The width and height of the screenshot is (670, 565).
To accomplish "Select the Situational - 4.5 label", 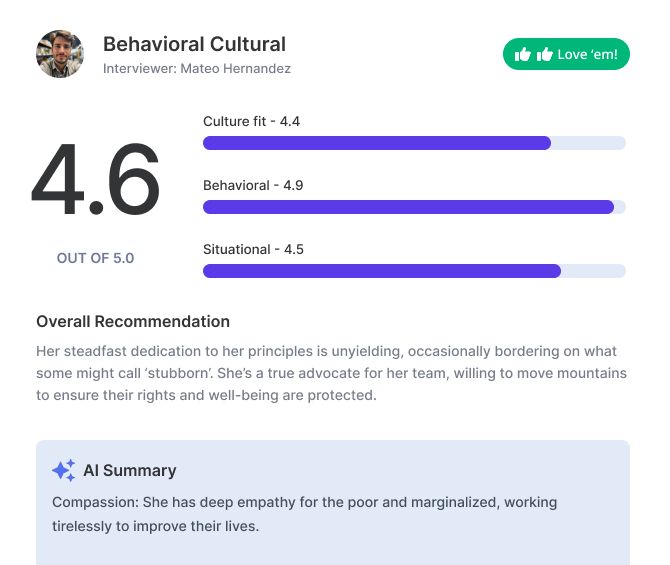I will coord(253,249).
